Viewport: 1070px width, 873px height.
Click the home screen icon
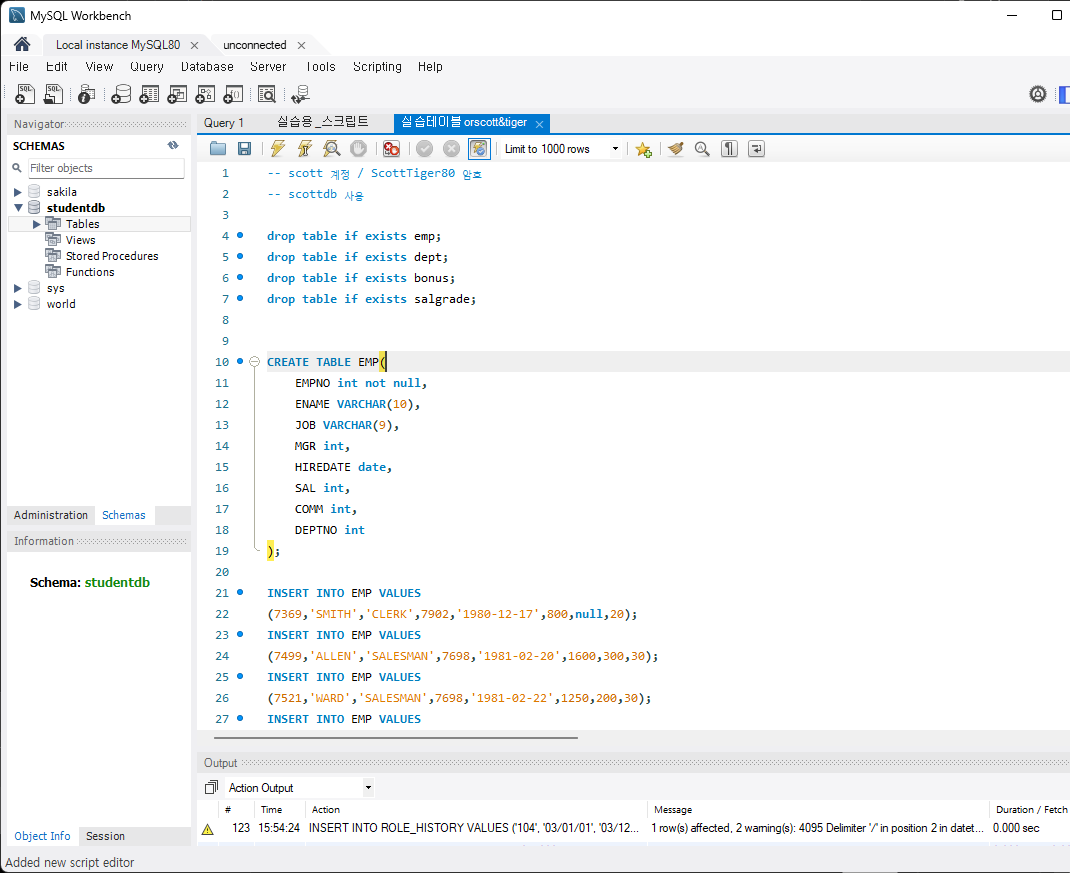coord(22,44)
